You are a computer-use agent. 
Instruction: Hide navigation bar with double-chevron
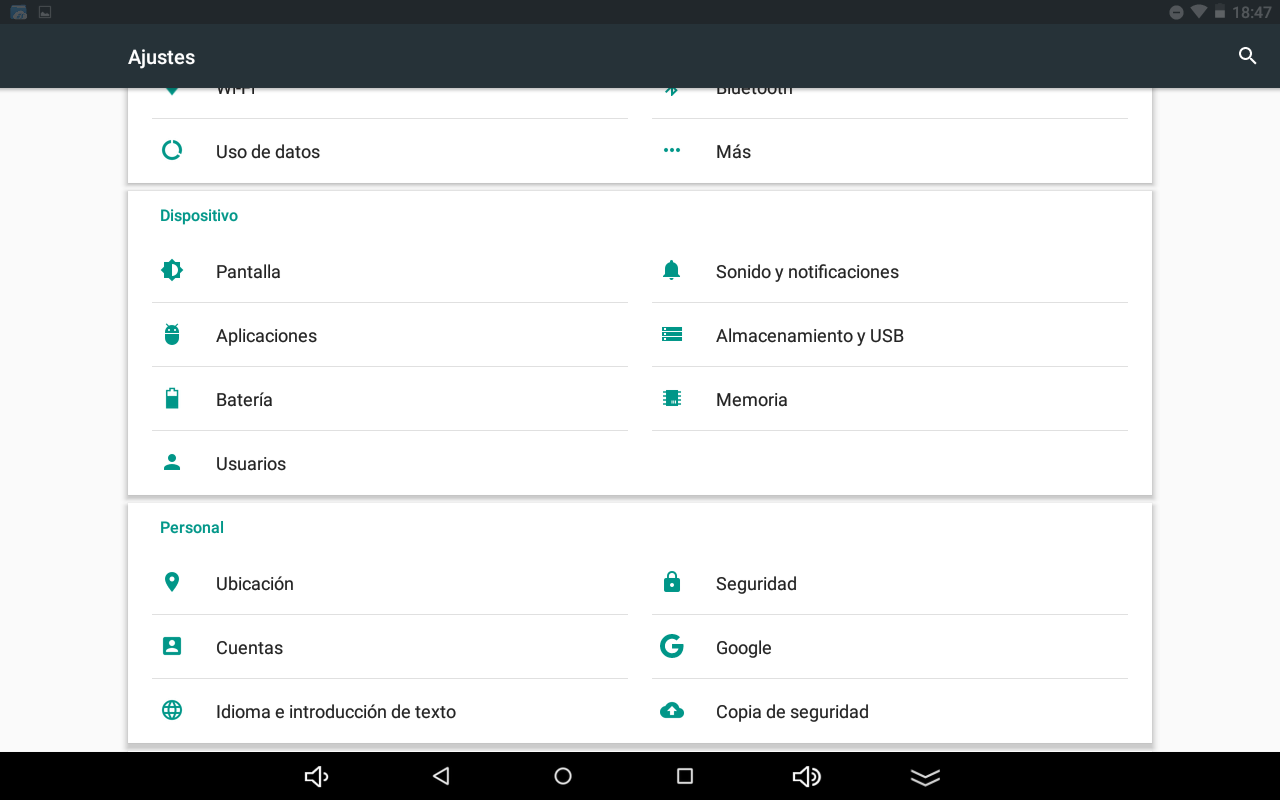click(926, 777)
